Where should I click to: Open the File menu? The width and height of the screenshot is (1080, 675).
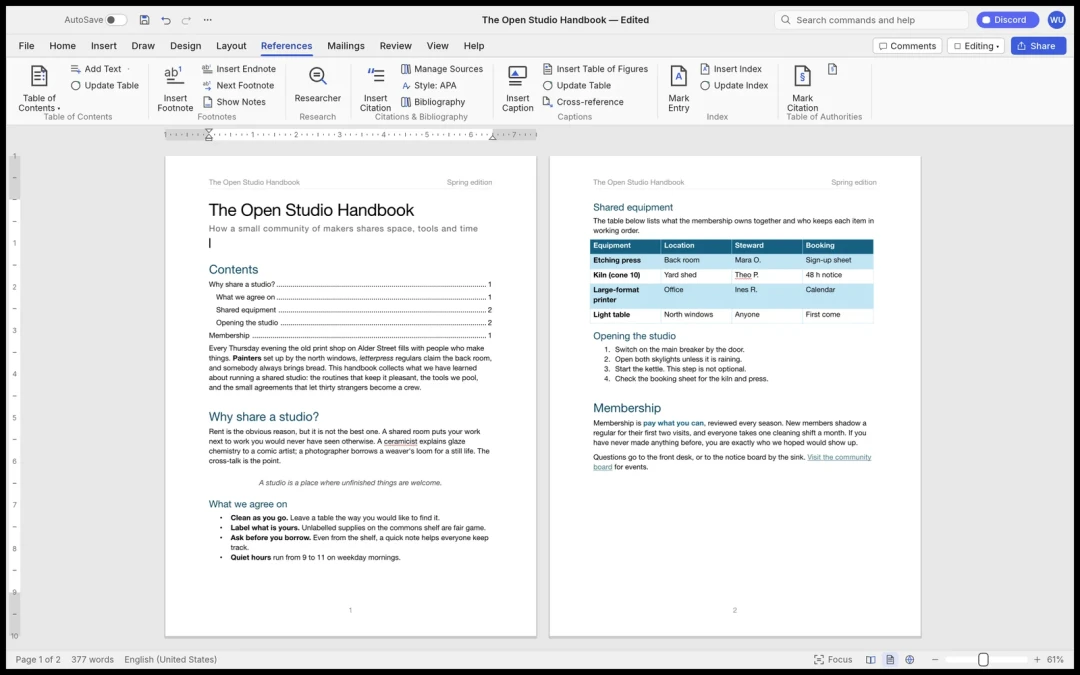(x=26, y=46)
